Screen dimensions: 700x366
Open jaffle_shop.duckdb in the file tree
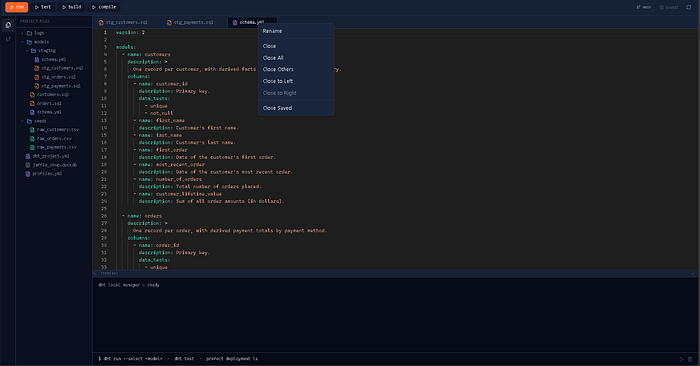55,165
